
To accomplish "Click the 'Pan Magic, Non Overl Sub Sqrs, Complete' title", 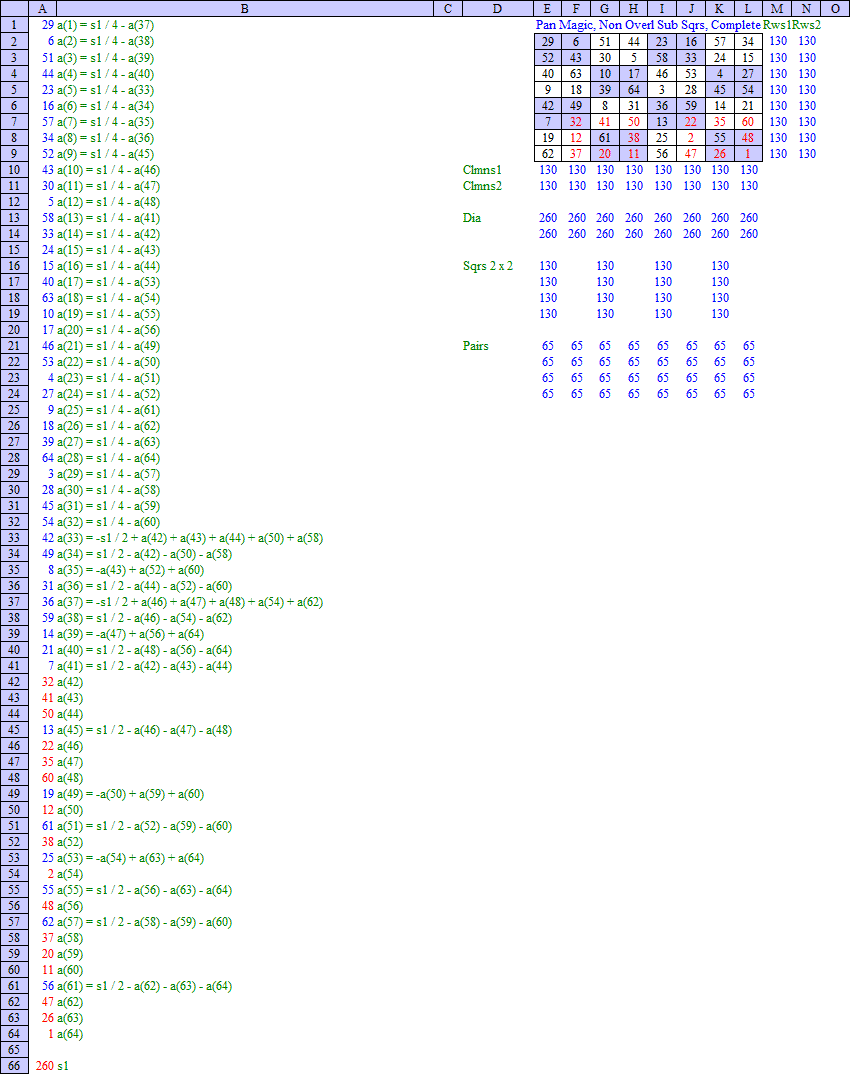I will click(648, 25).
